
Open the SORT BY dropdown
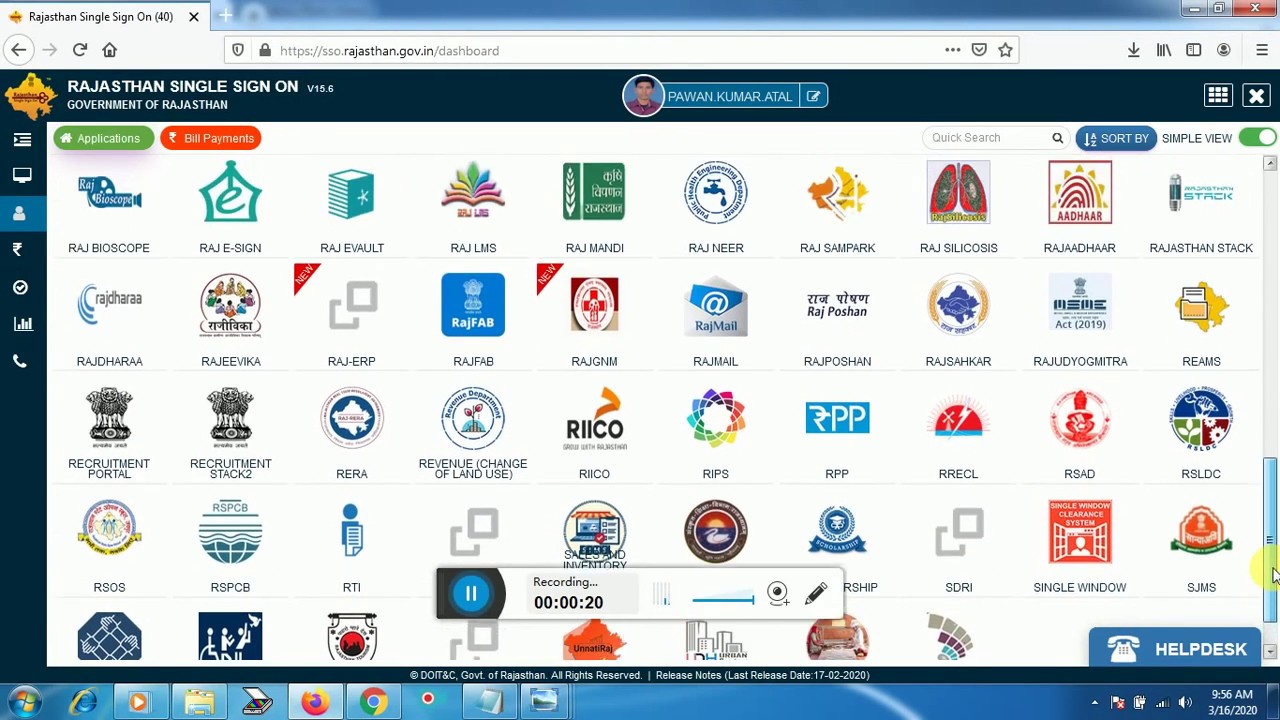click(1116, 138)
